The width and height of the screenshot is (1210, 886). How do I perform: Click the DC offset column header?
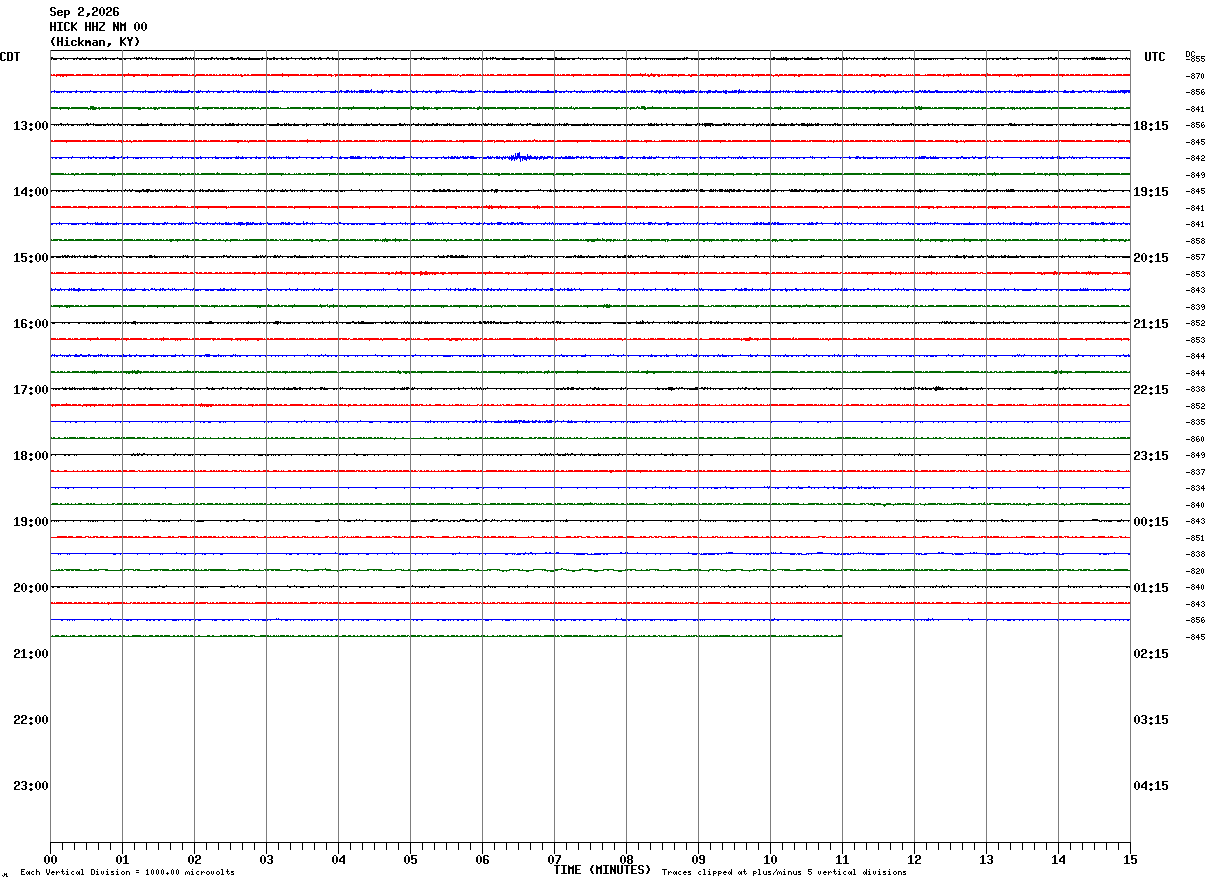(1190, 53)
